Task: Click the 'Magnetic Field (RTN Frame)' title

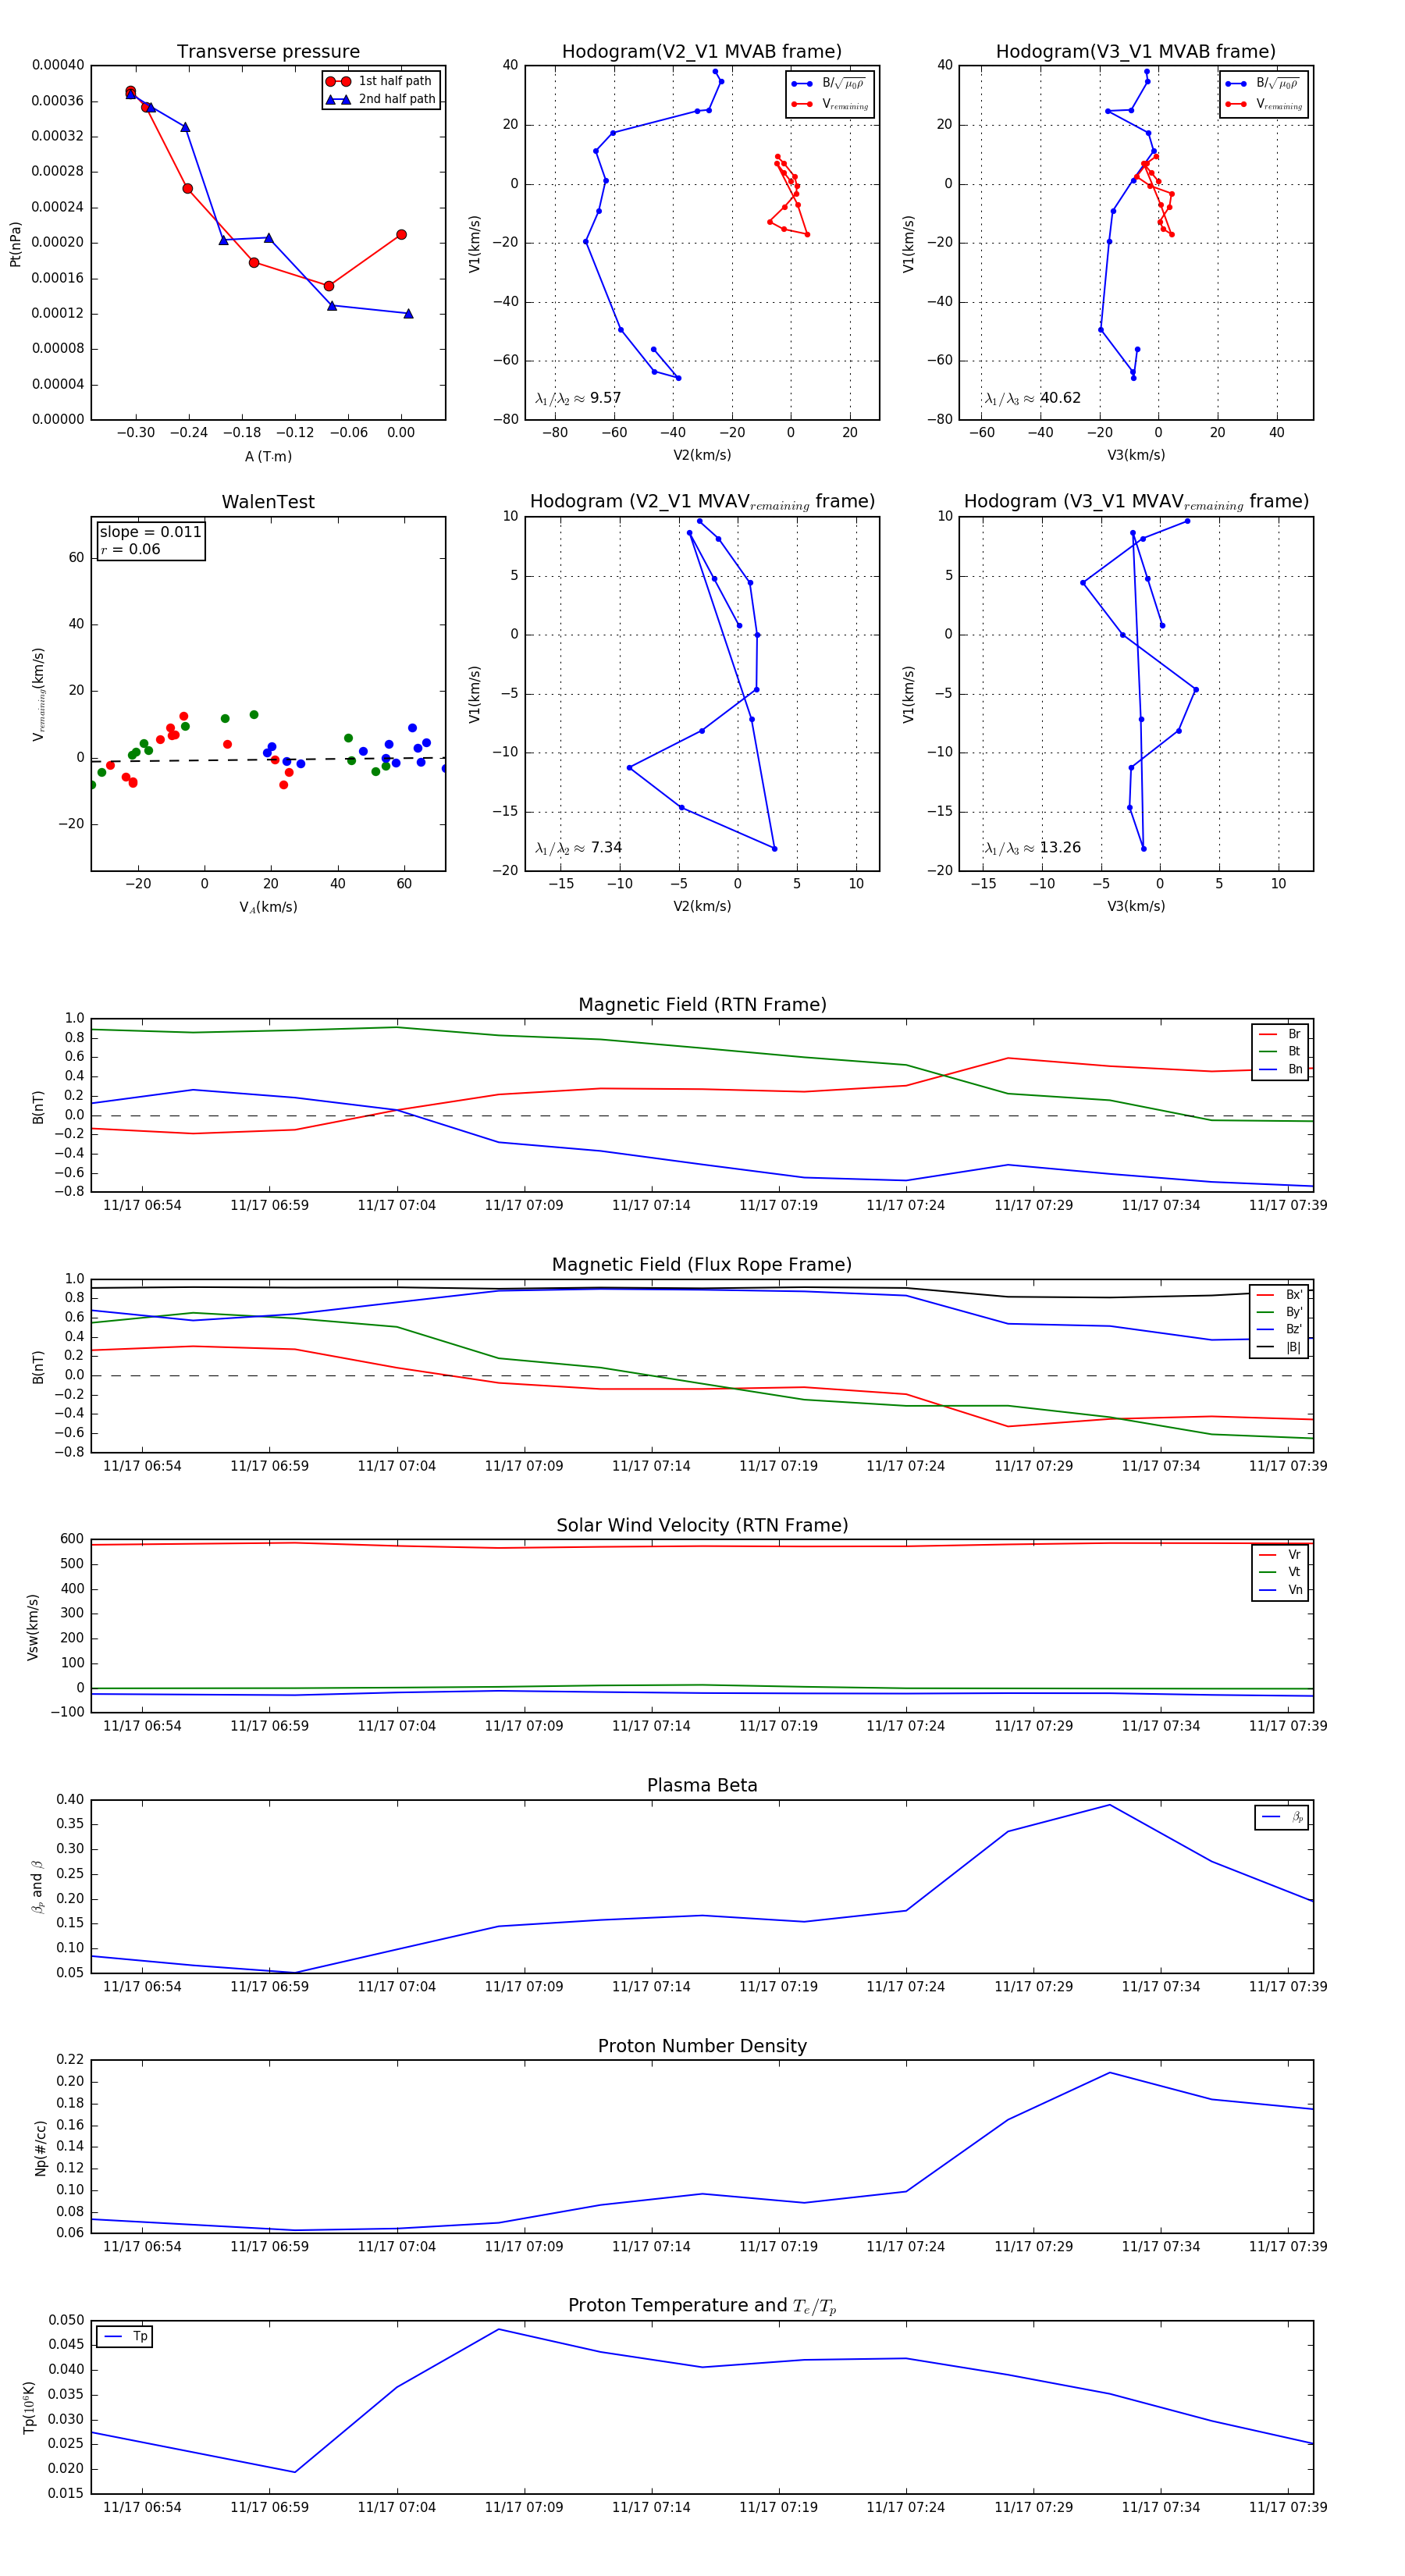Action: [702, 1004]
